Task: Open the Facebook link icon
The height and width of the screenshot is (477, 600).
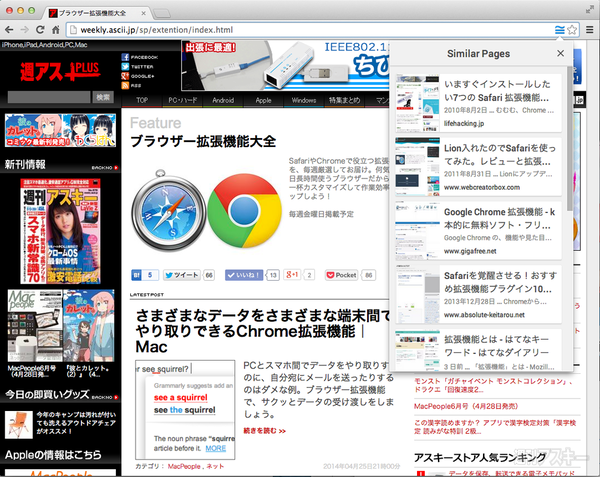Action: 125,57
